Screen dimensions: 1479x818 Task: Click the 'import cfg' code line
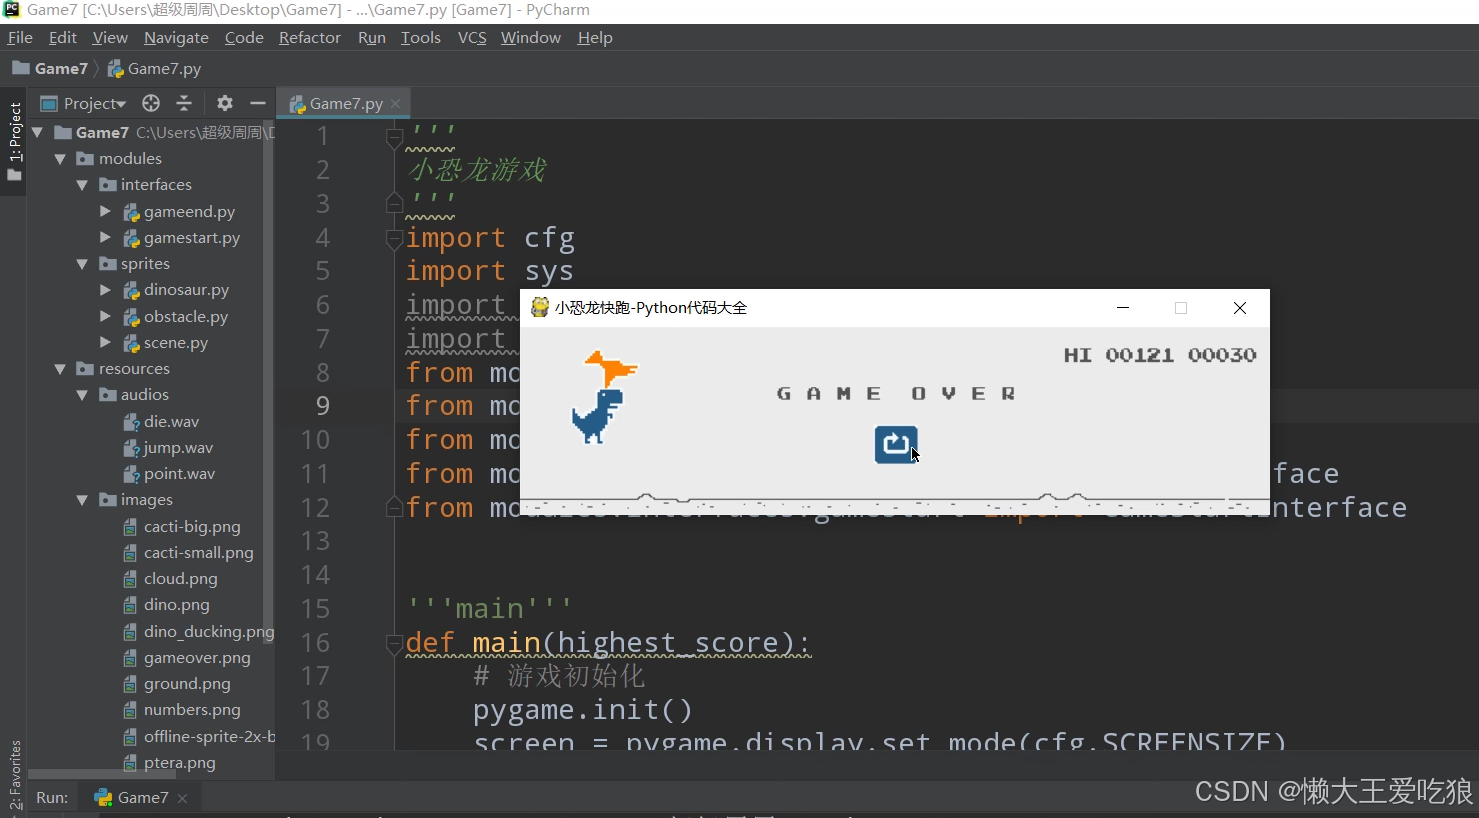[x=490, y=238]
